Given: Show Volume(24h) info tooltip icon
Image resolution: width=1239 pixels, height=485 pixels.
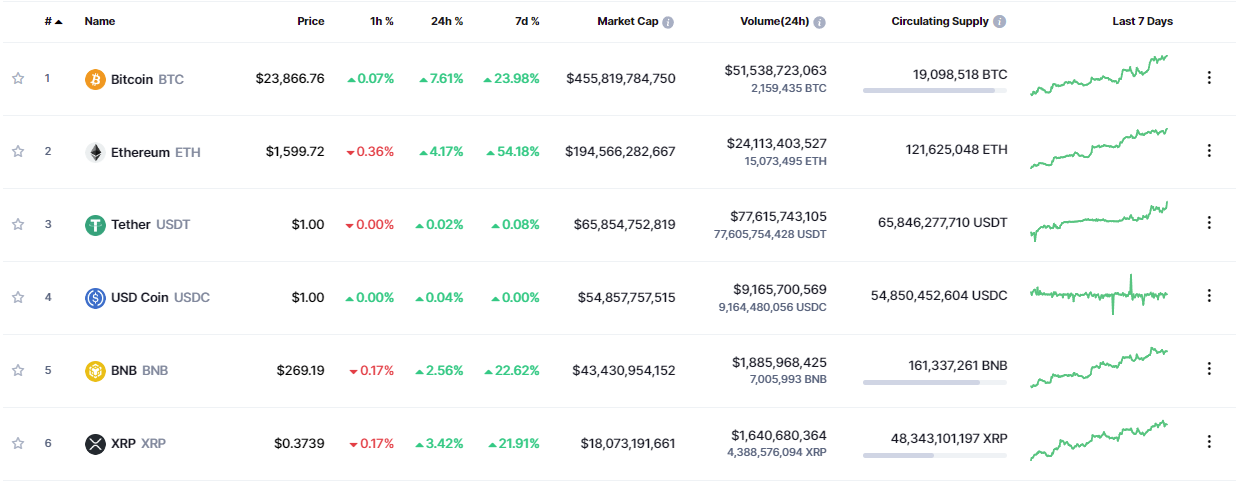Looking at the screenshot, I should pyautogui.click(x=820, y=22).
